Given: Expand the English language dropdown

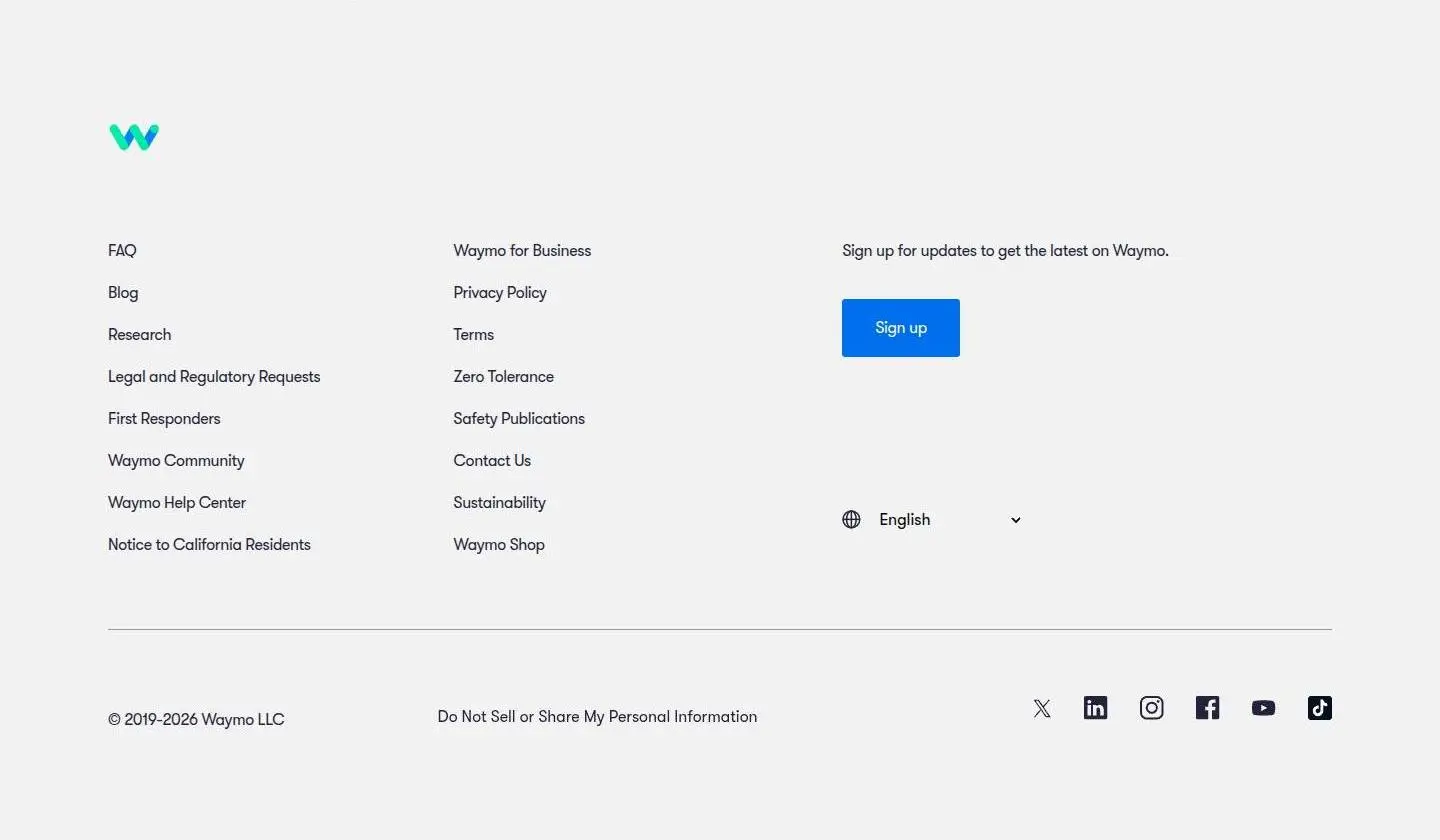Looking at the screenshot, I should click(x=950, y=520).
